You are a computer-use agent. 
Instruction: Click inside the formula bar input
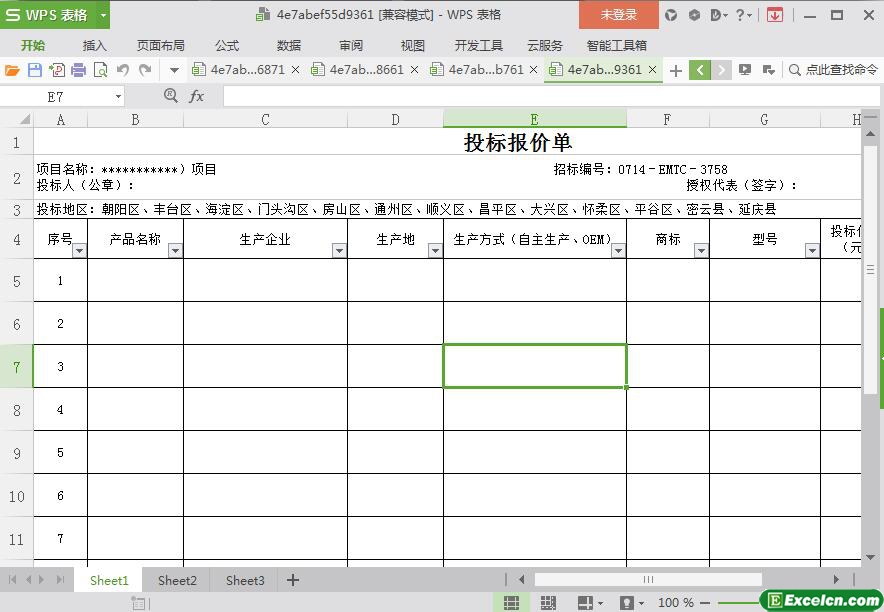pos(551,96)
